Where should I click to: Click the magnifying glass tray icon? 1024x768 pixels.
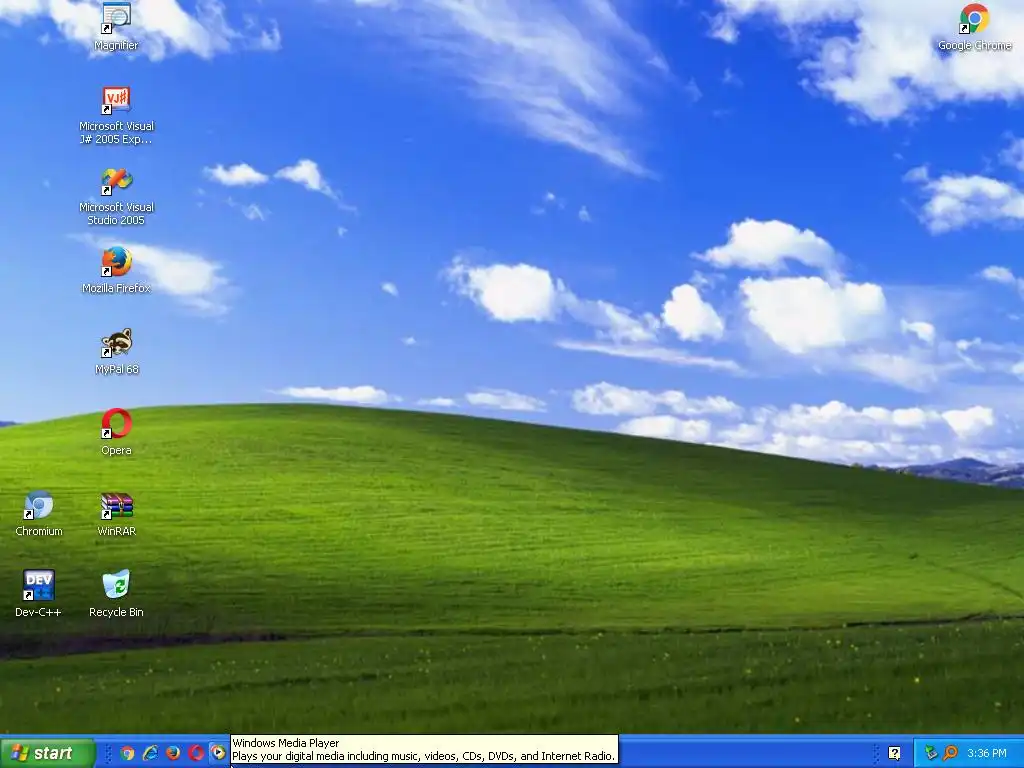pyautogui.click(x=950, y=753)
